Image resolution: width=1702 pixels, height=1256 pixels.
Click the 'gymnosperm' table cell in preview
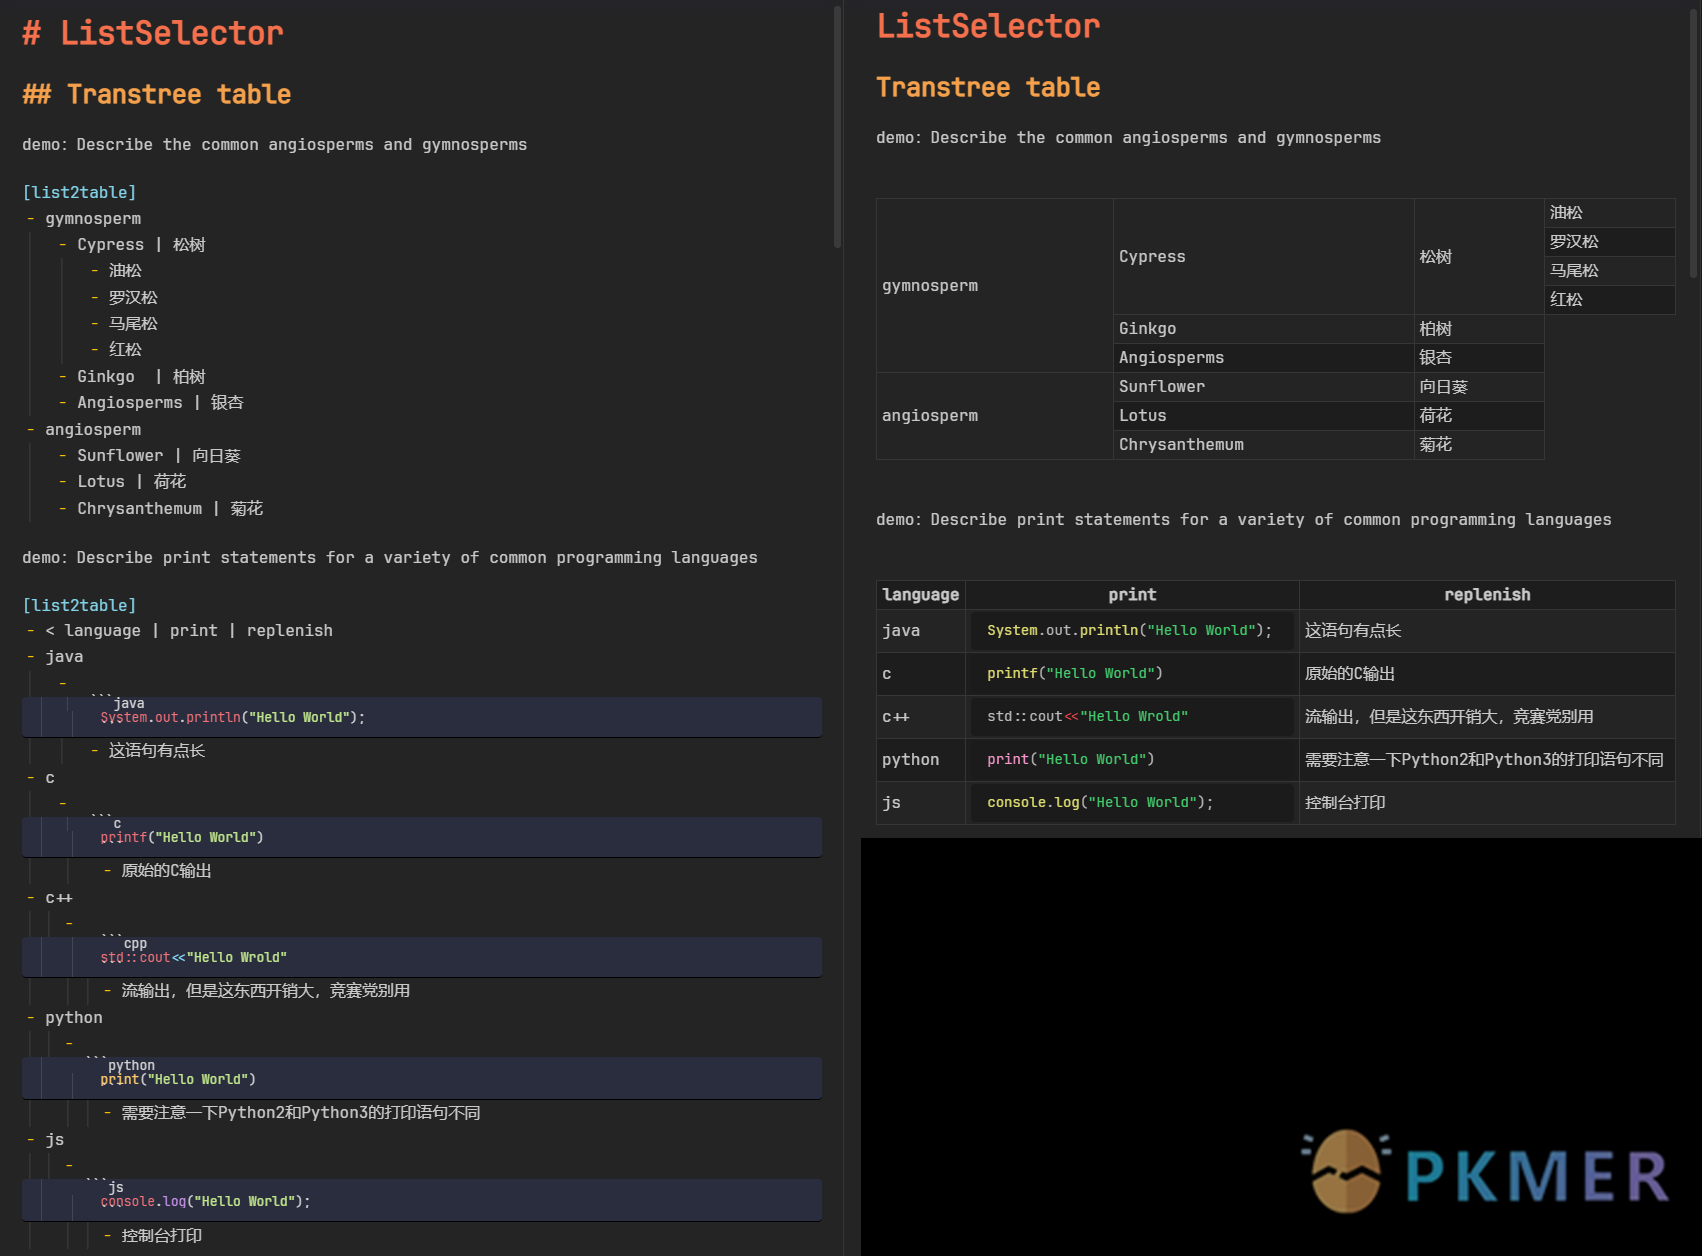point(995,285)
